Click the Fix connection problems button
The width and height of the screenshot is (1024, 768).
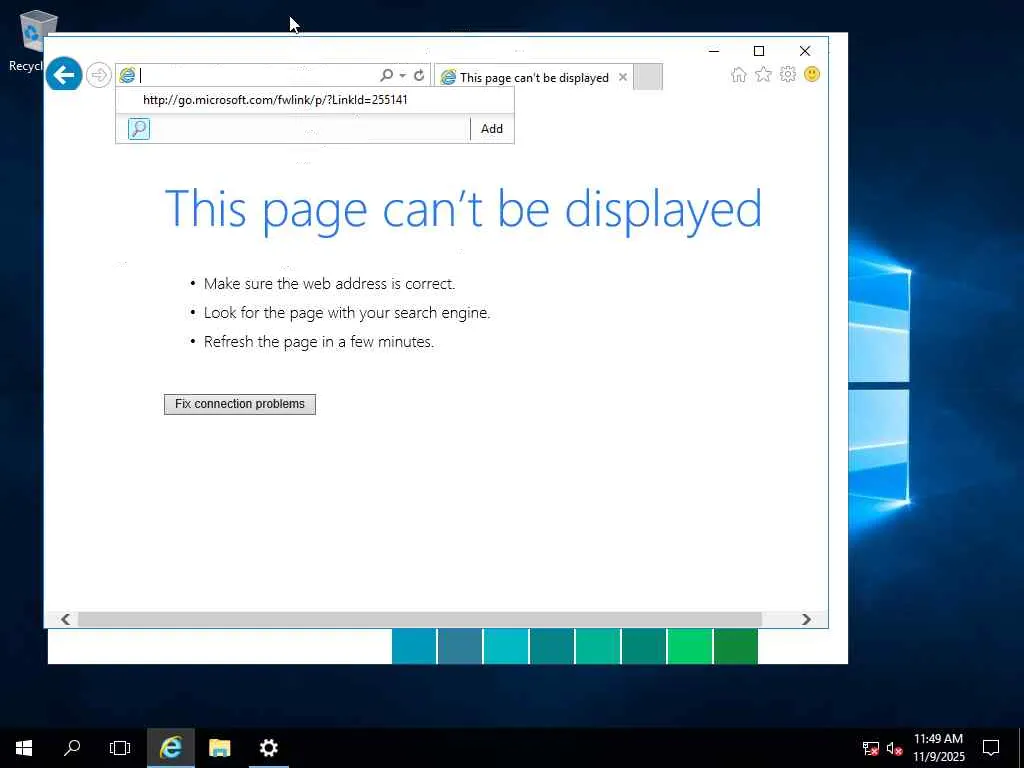coord(240,404)
